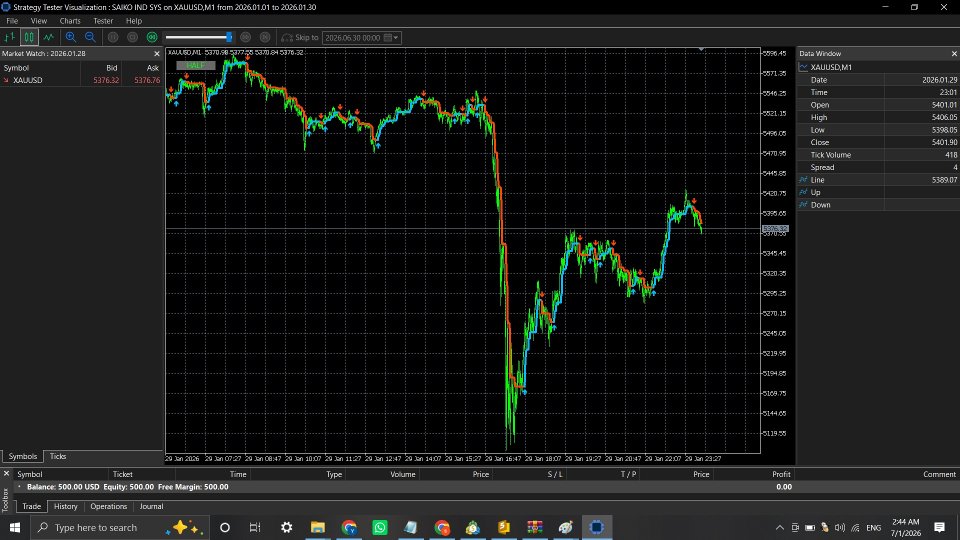Viewport: 960px width, 540px height.
Task: Show hidden system tray icons
Action: [779, 527]
